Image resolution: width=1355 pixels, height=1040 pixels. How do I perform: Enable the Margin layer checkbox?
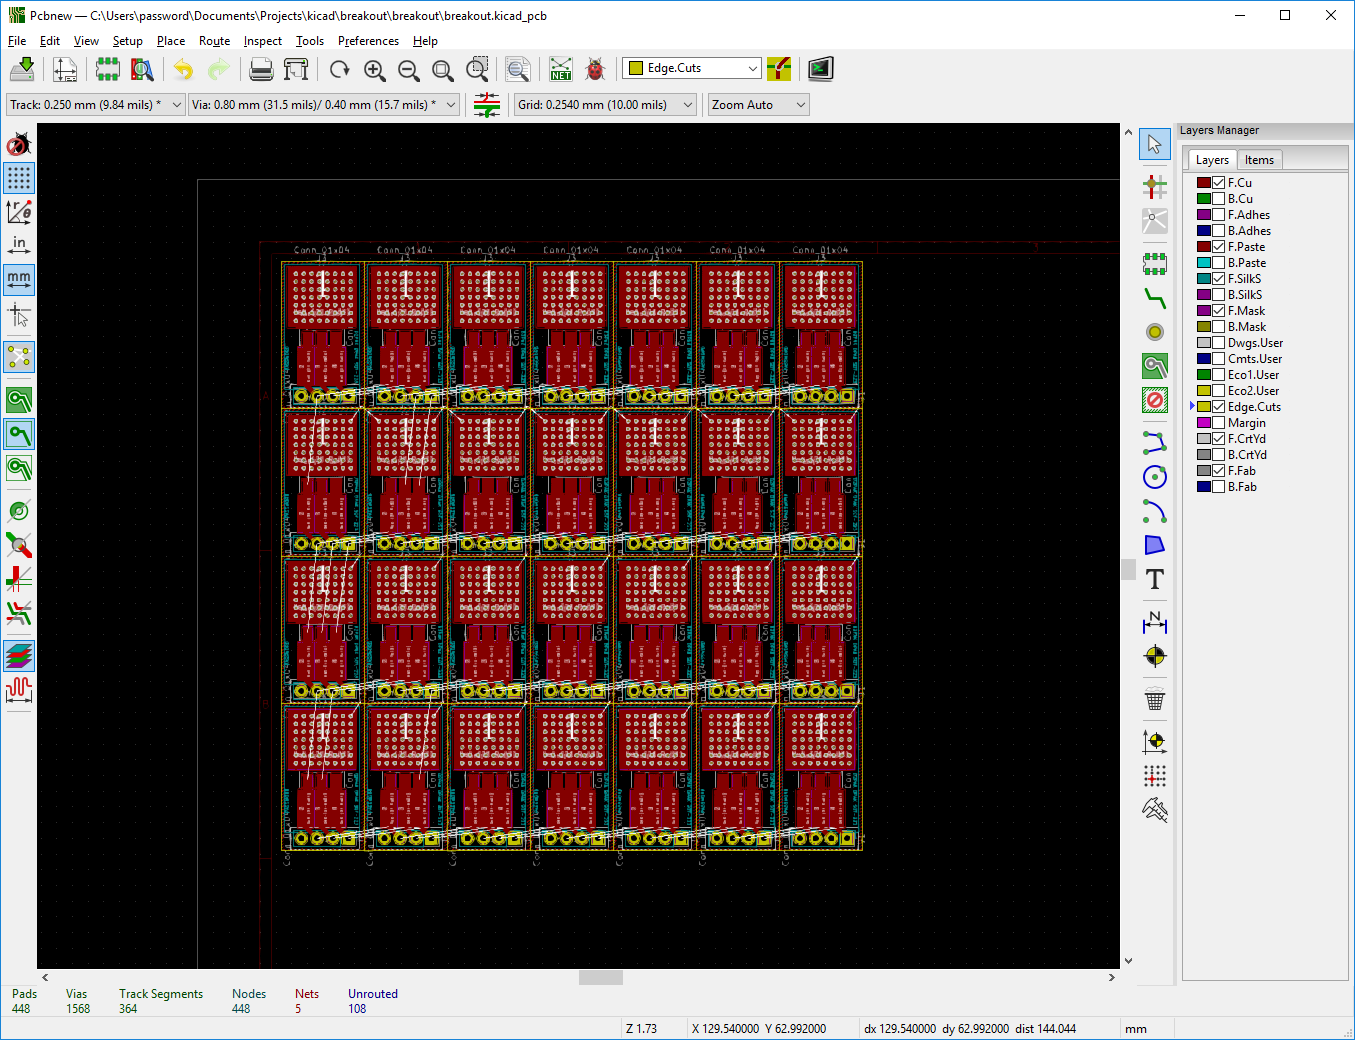(x=1219, y=423)
